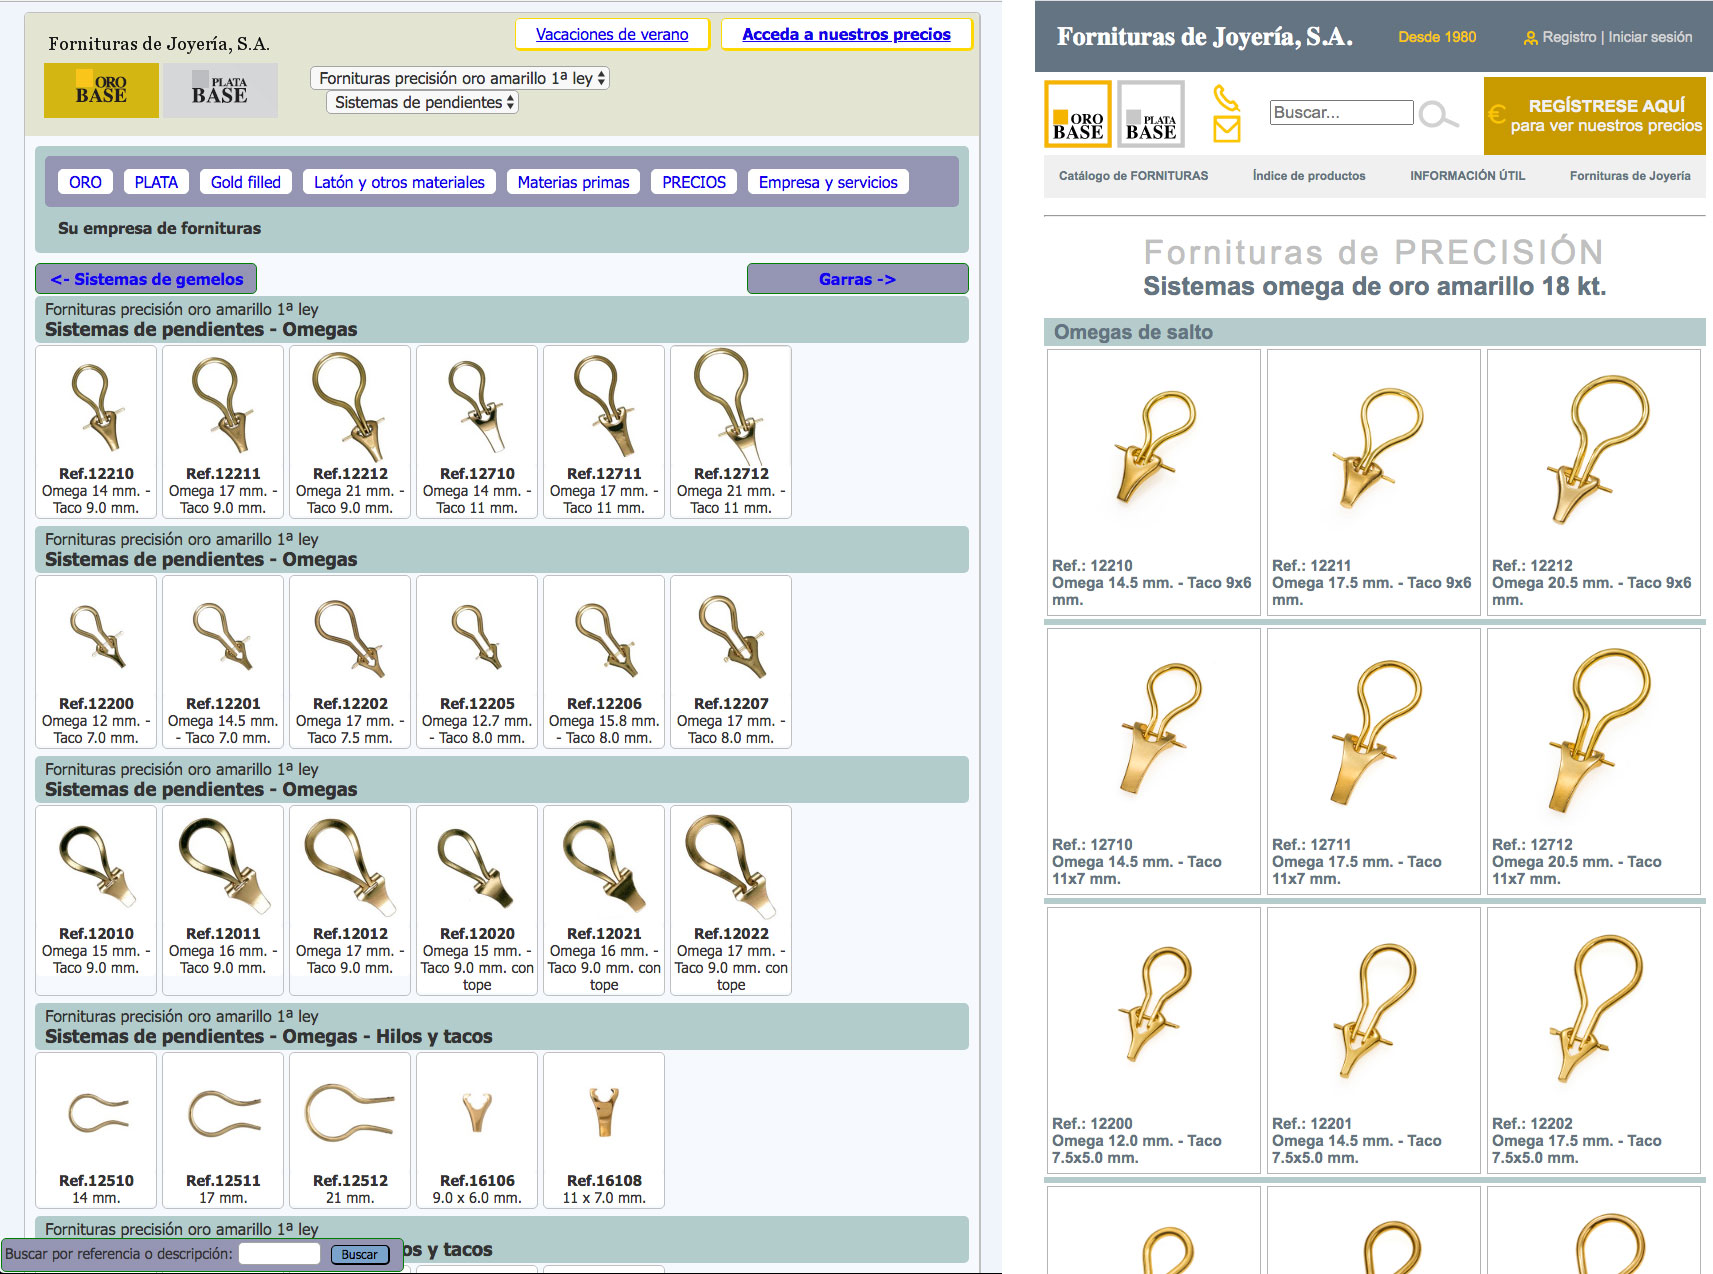The width and height of the screenshot is (1713, 1274).
Task: Open Fornituras de Joyería menu item
Action: [1630, 176]
